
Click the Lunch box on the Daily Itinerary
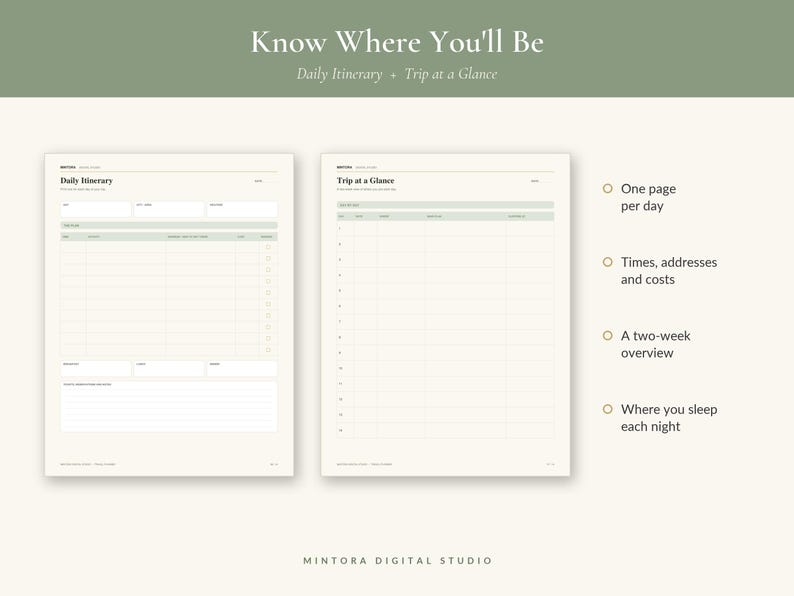coord(169,369)
